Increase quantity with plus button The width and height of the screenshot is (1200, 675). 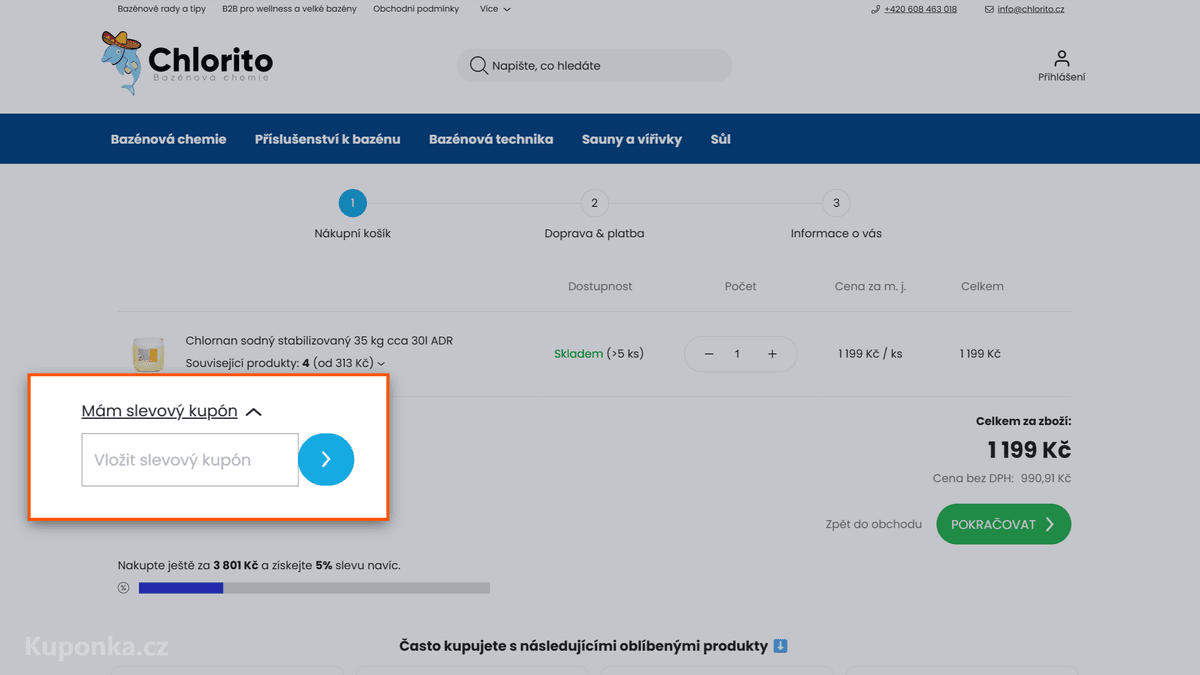click(772, 354)
